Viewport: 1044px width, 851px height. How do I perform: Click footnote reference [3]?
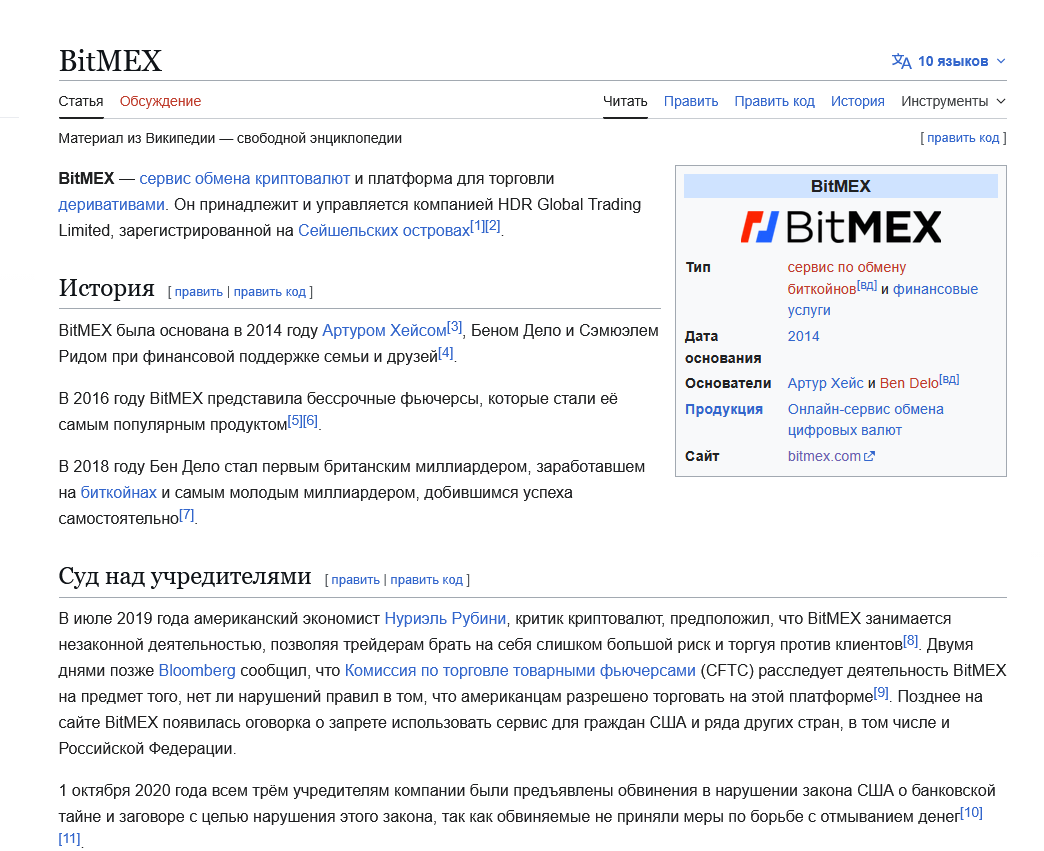pos(454,326)
